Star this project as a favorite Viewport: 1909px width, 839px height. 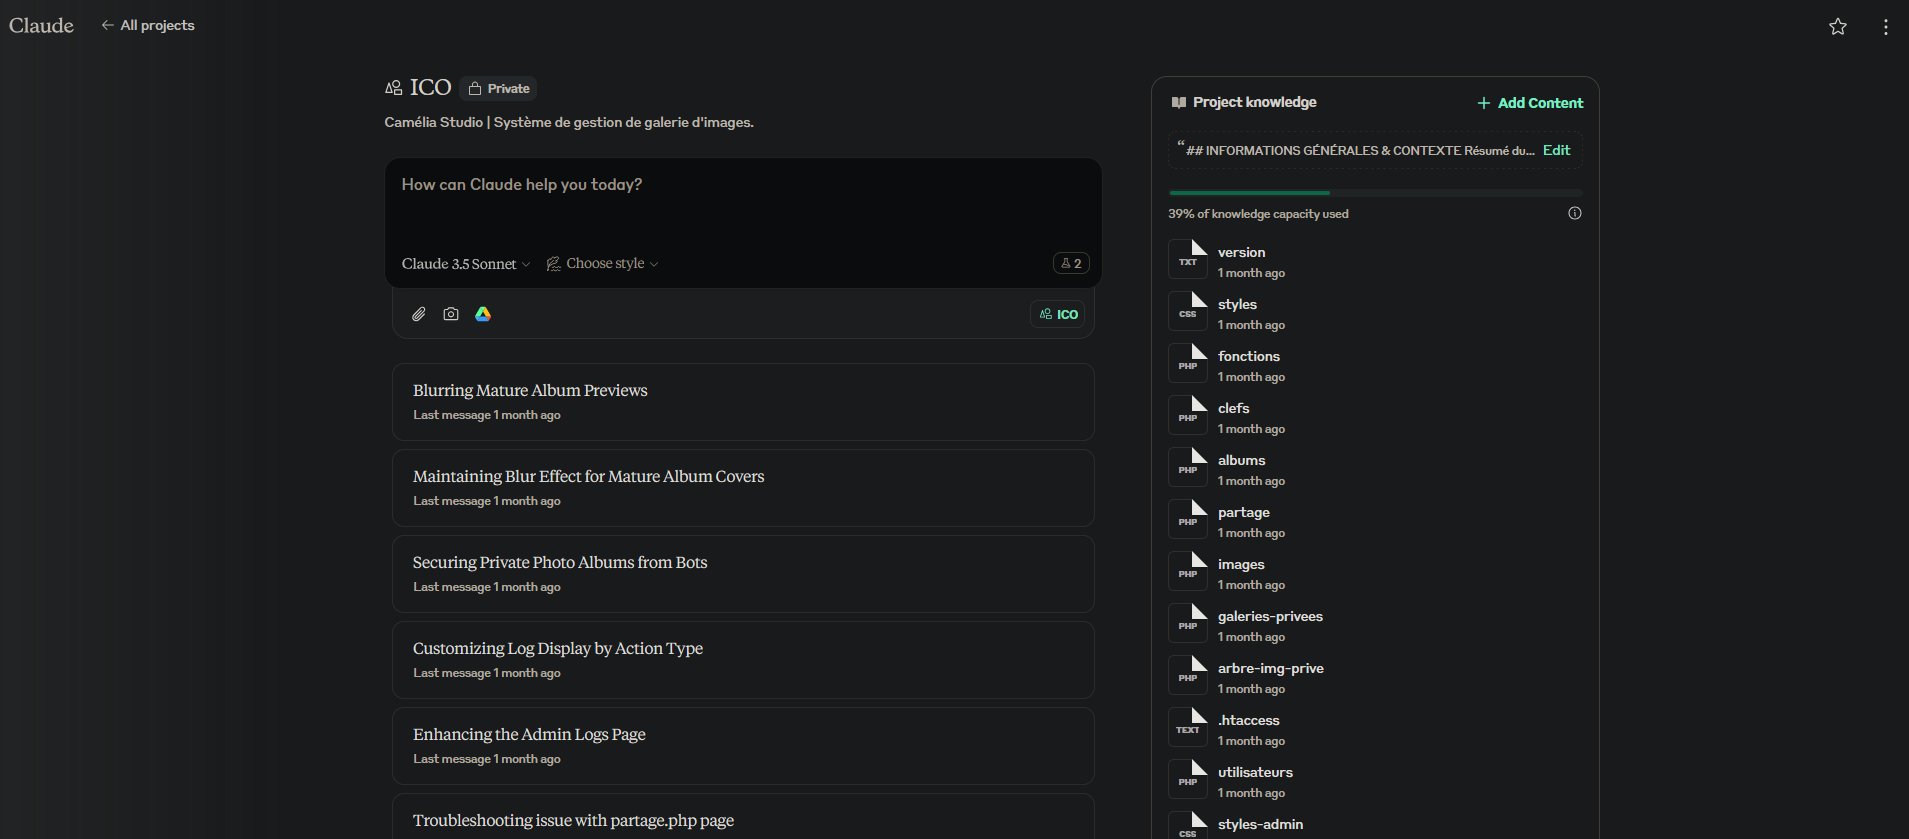click(x=1837, y=27)
